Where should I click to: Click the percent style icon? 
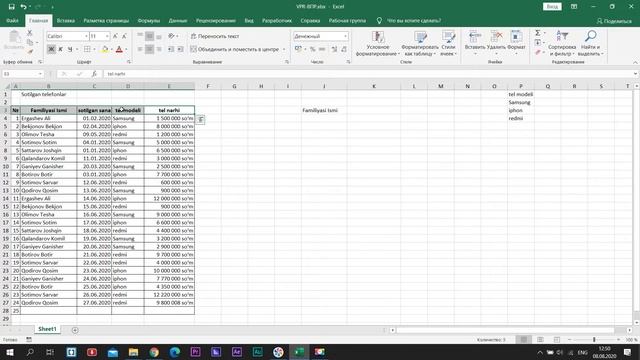click(x=313, y=49)
